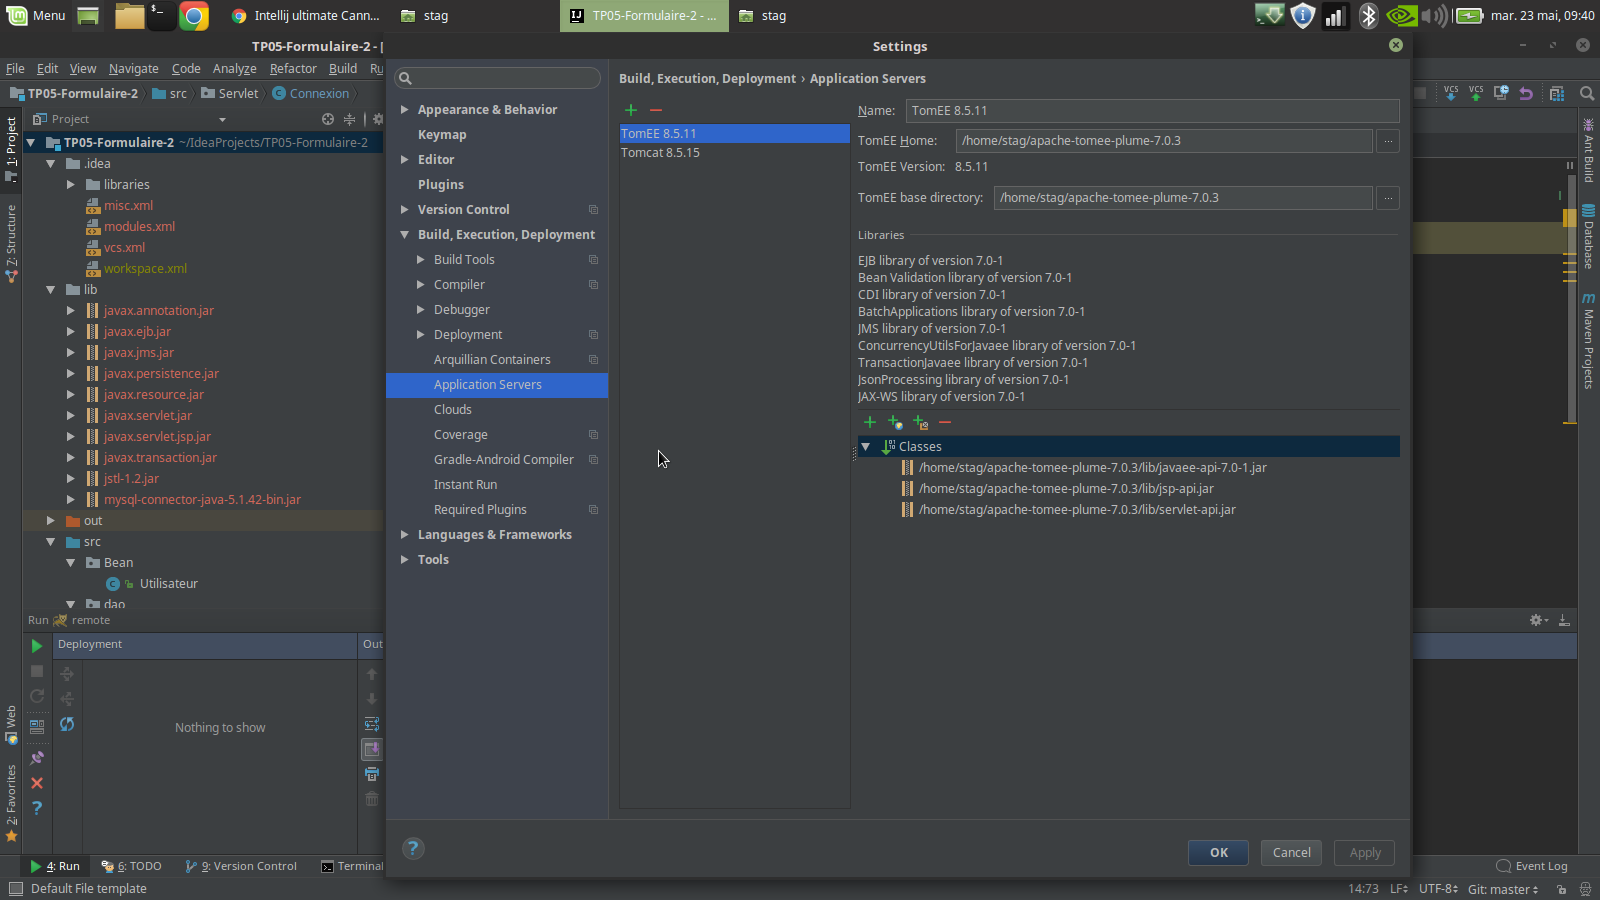This screenshot has height=900, width=1600.
Task: Select servlet-api.jar class entry
Action: coord(1077,510)
